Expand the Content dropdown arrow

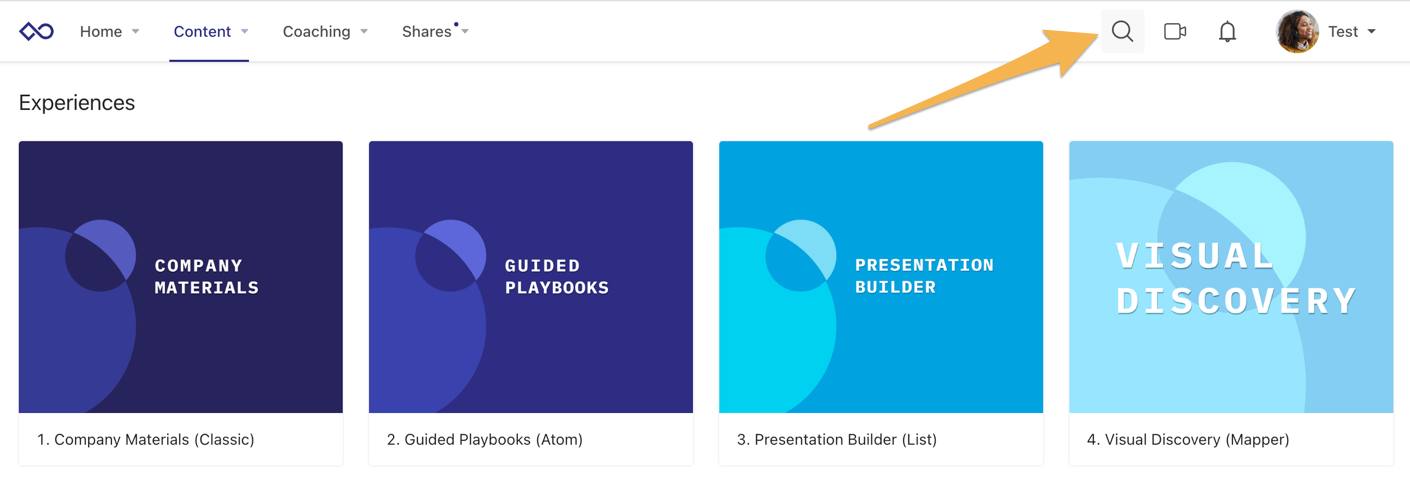[x=245, y=32]
